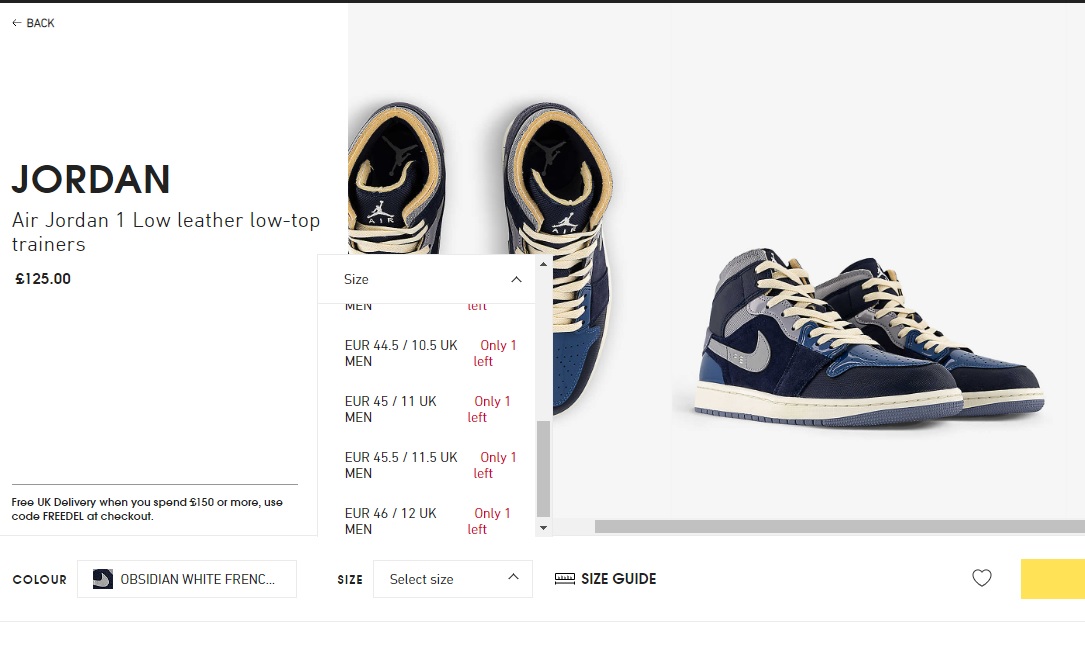This screenshot has width=1085, height=647.
Task: Select EUR 45 / 11 UK size
Action: [426, 409]
